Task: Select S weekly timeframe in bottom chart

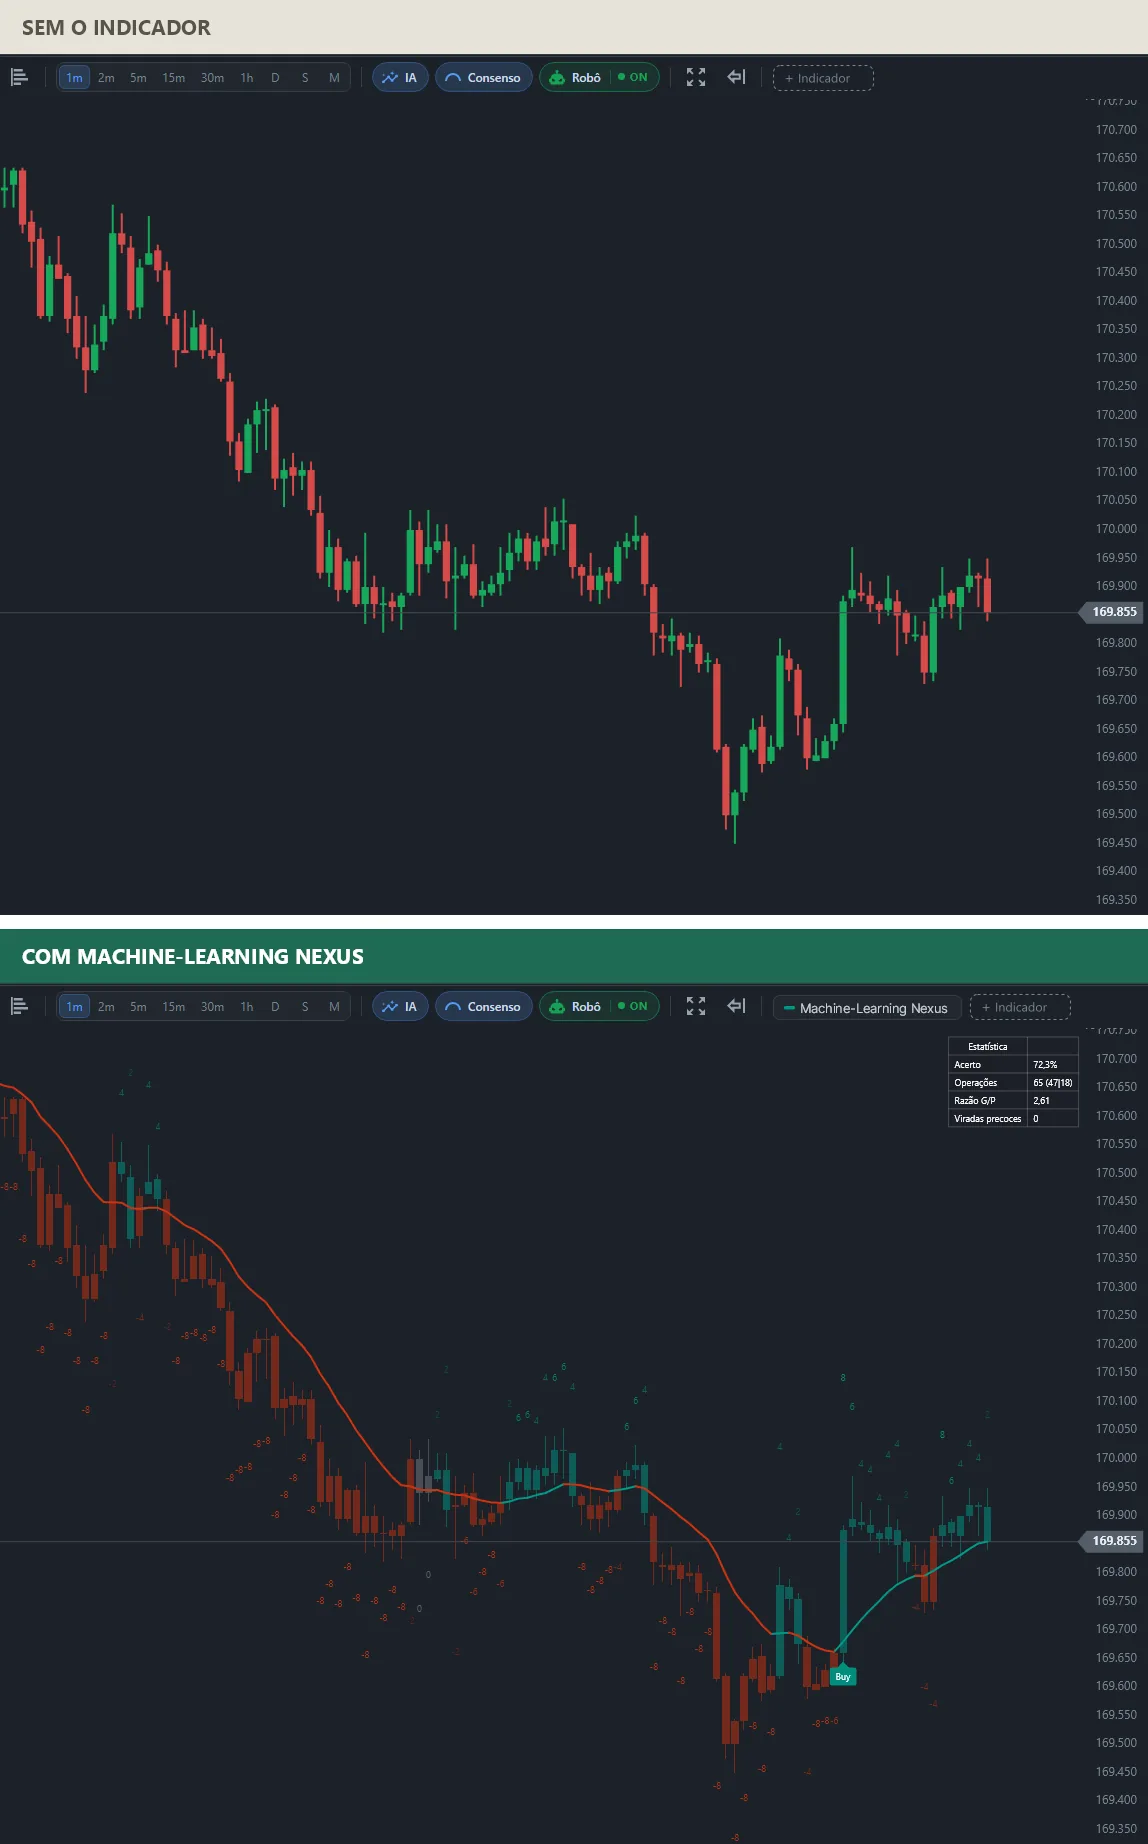Action: (305, 1006)
